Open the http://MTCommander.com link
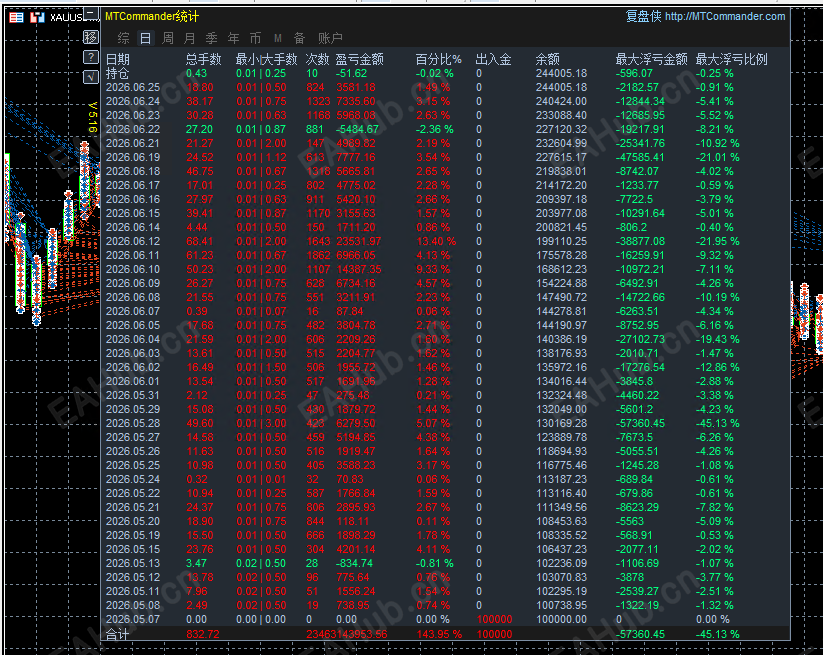 pyautogui.click(x=725, y=16)
